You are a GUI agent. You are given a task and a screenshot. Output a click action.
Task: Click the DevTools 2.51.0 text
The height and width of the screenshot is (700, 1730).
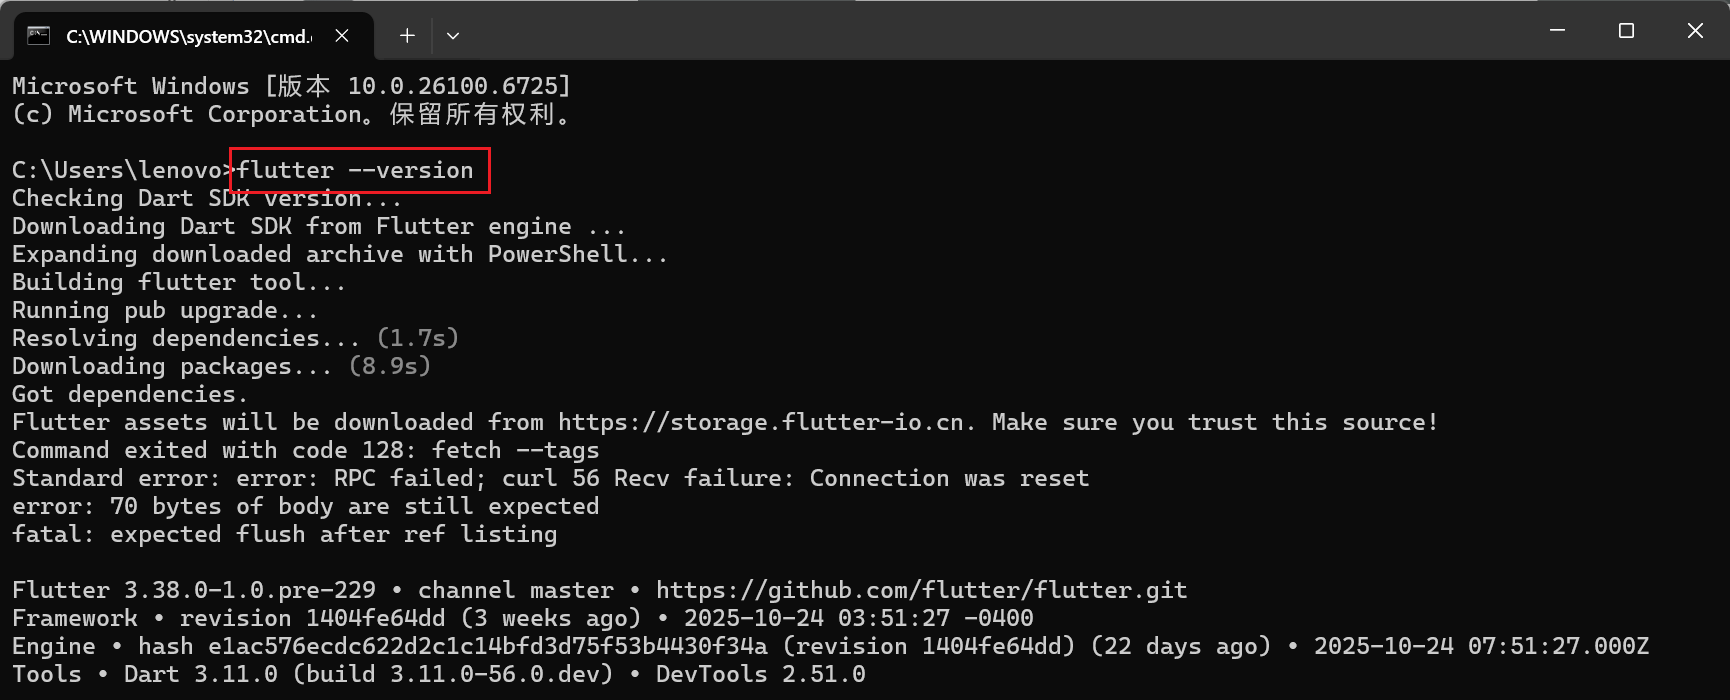click(x=760, y=673)
